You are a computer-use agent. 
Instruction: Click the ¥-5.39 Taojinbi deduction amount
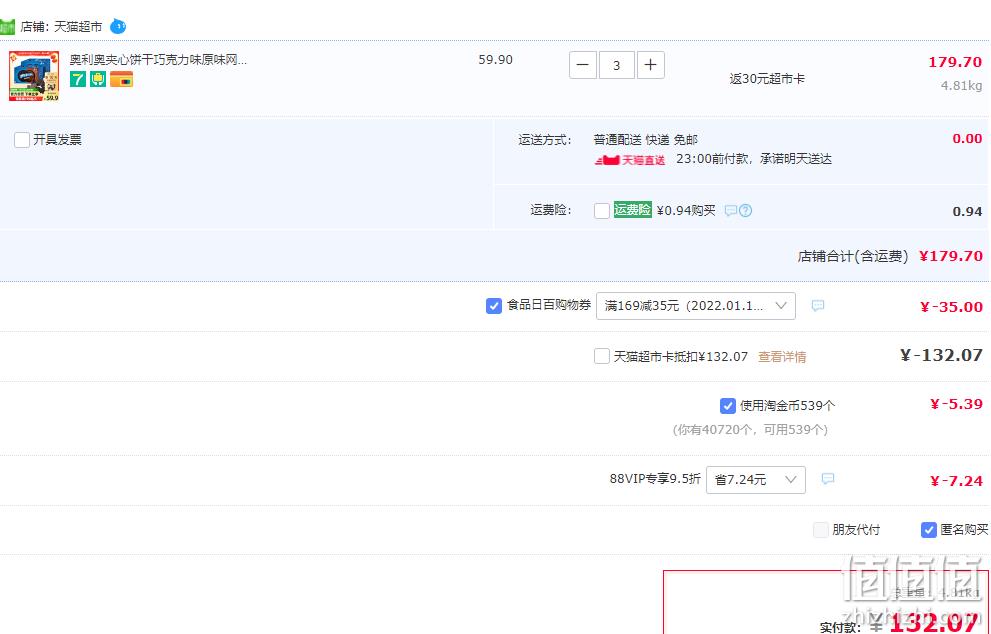[956, 405]
